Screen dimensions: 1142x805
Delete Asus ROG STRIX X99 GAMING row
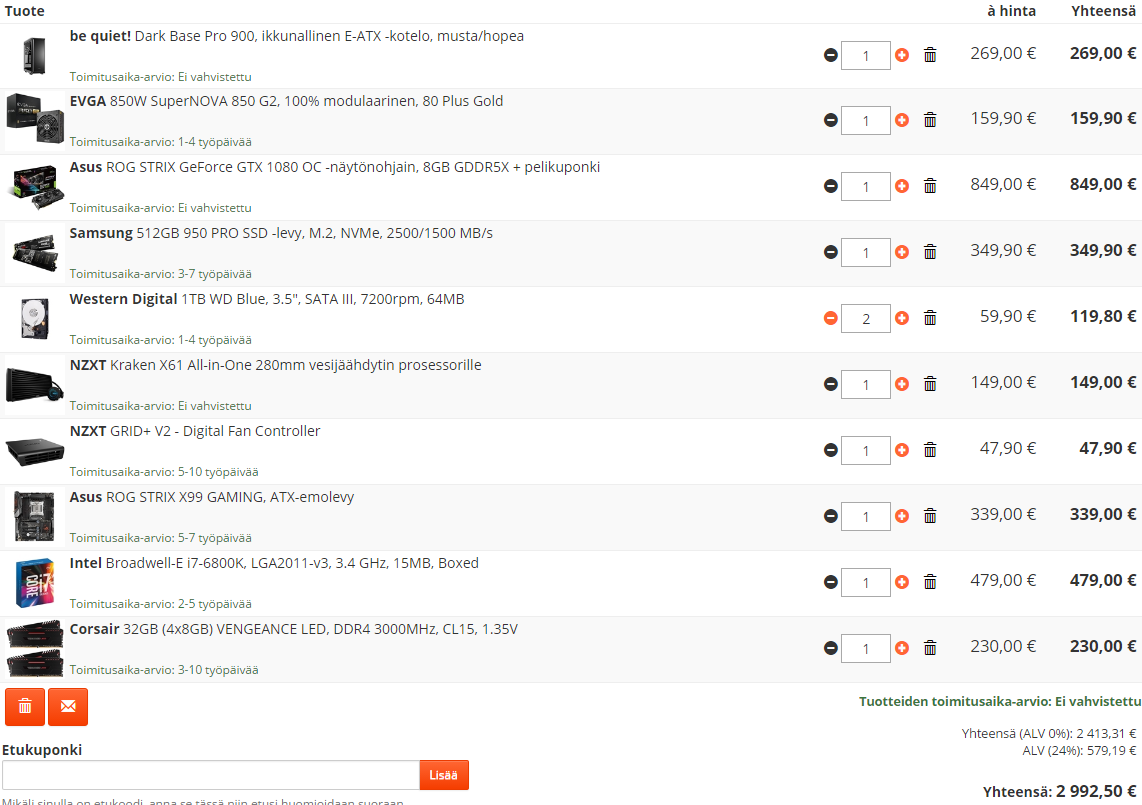(930, 516)
